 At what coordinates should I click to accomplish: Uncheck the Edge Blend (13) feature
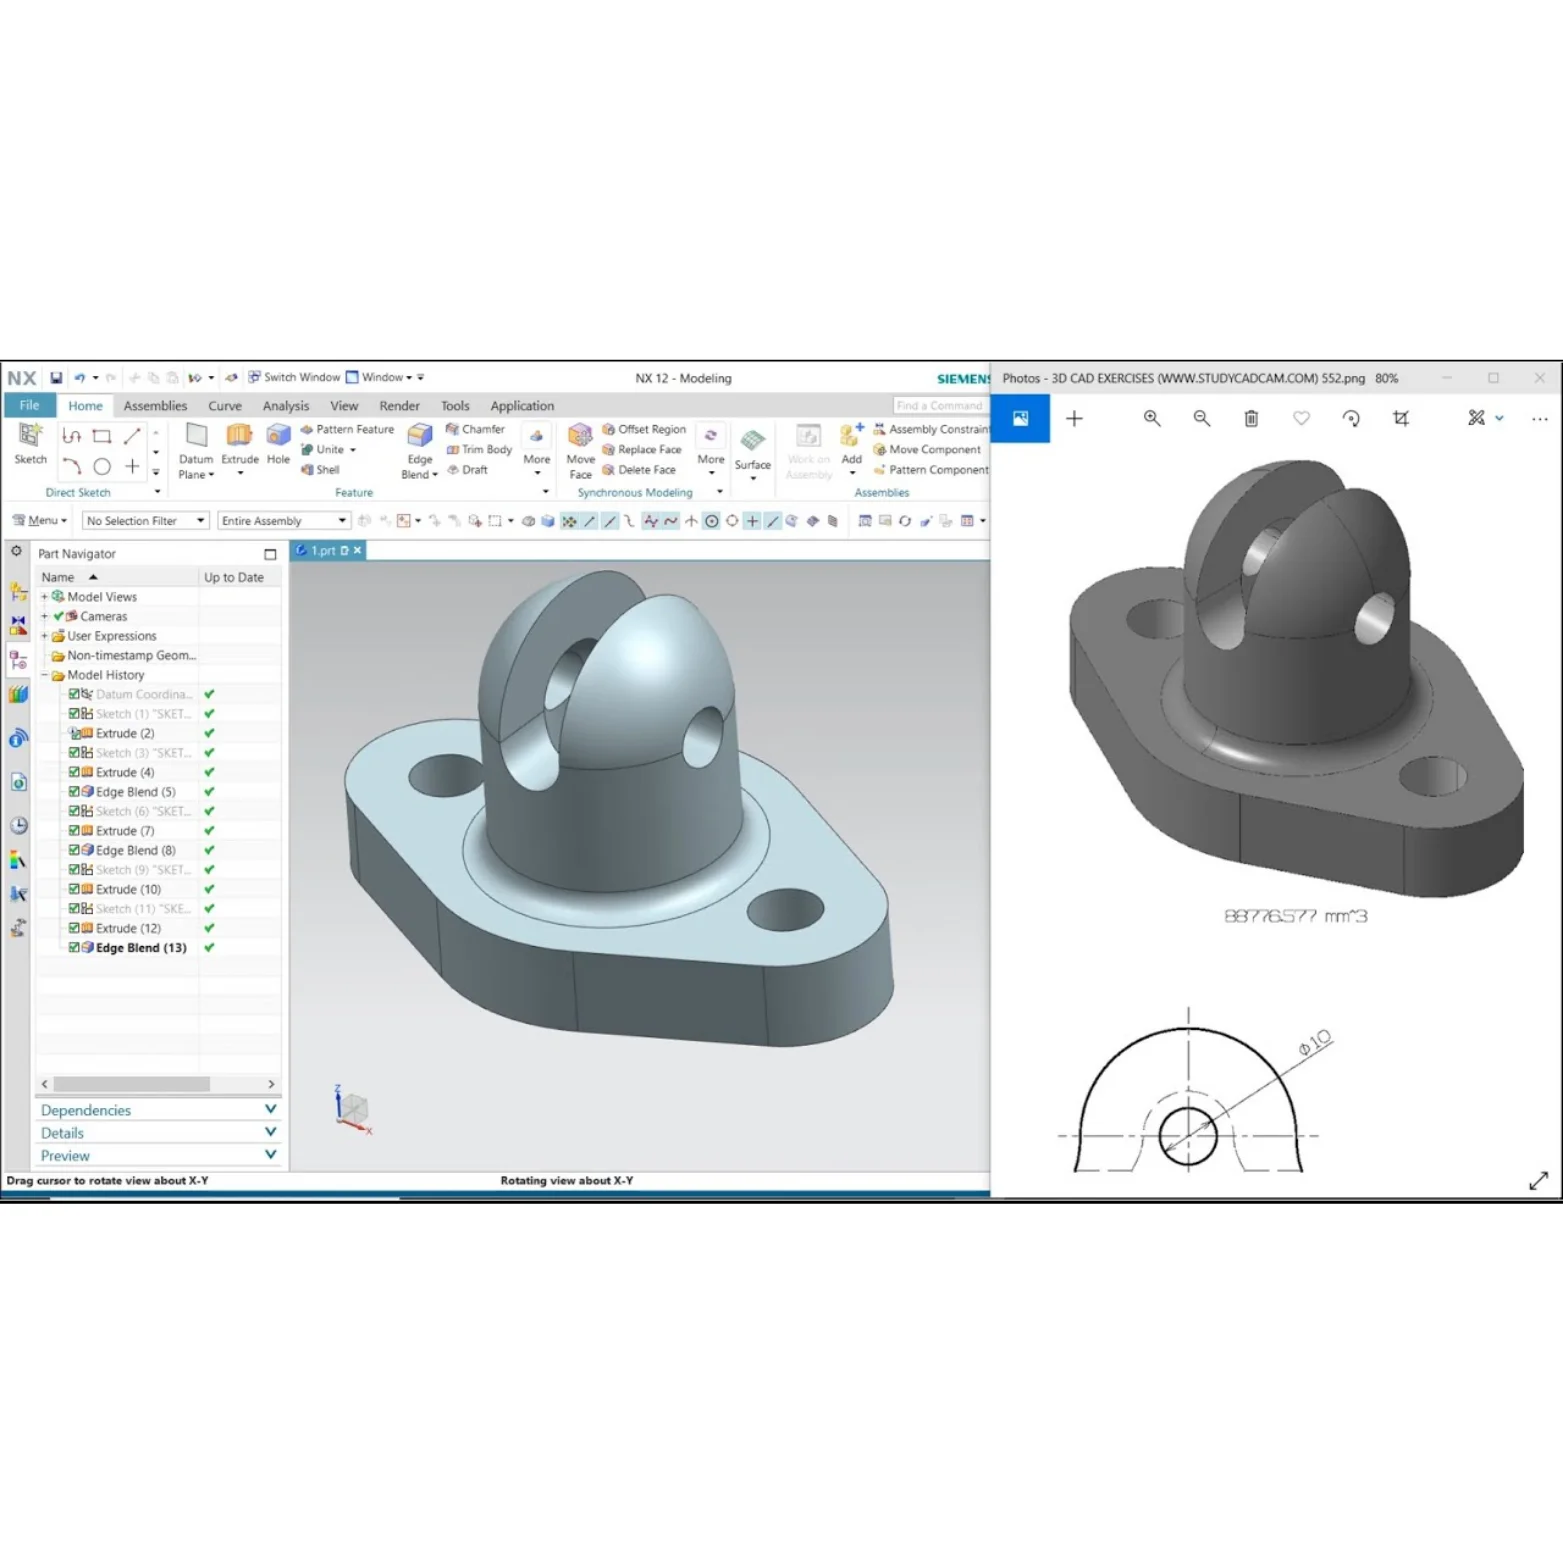tap(75, 947)
